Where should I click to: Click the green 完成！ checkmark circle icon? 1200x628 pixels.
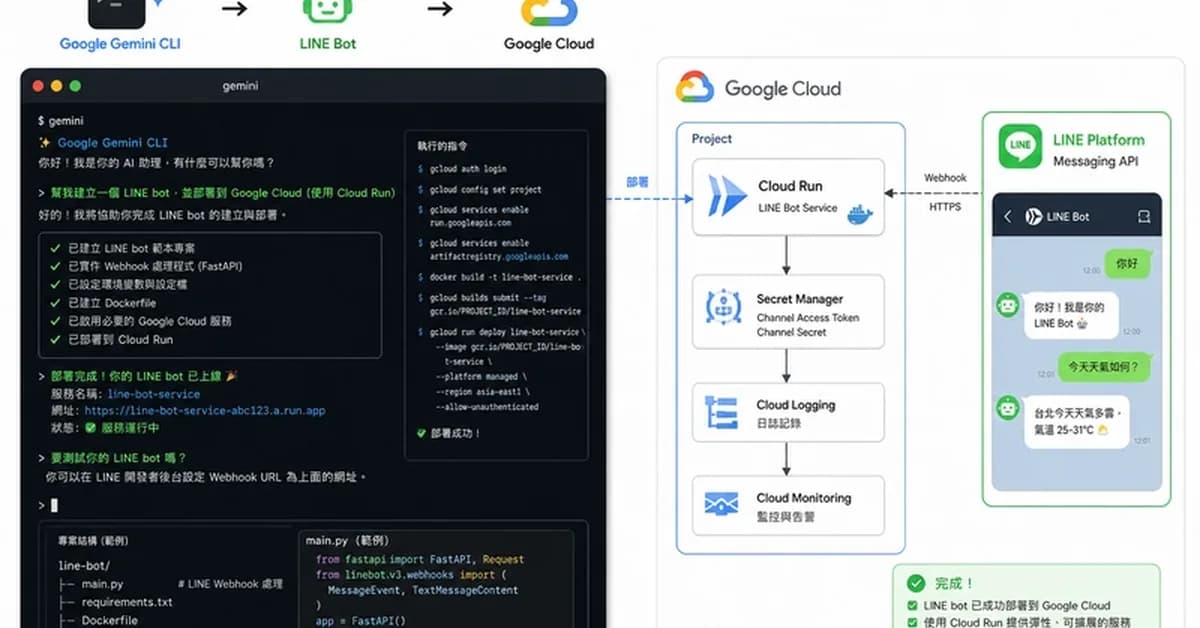915,582
